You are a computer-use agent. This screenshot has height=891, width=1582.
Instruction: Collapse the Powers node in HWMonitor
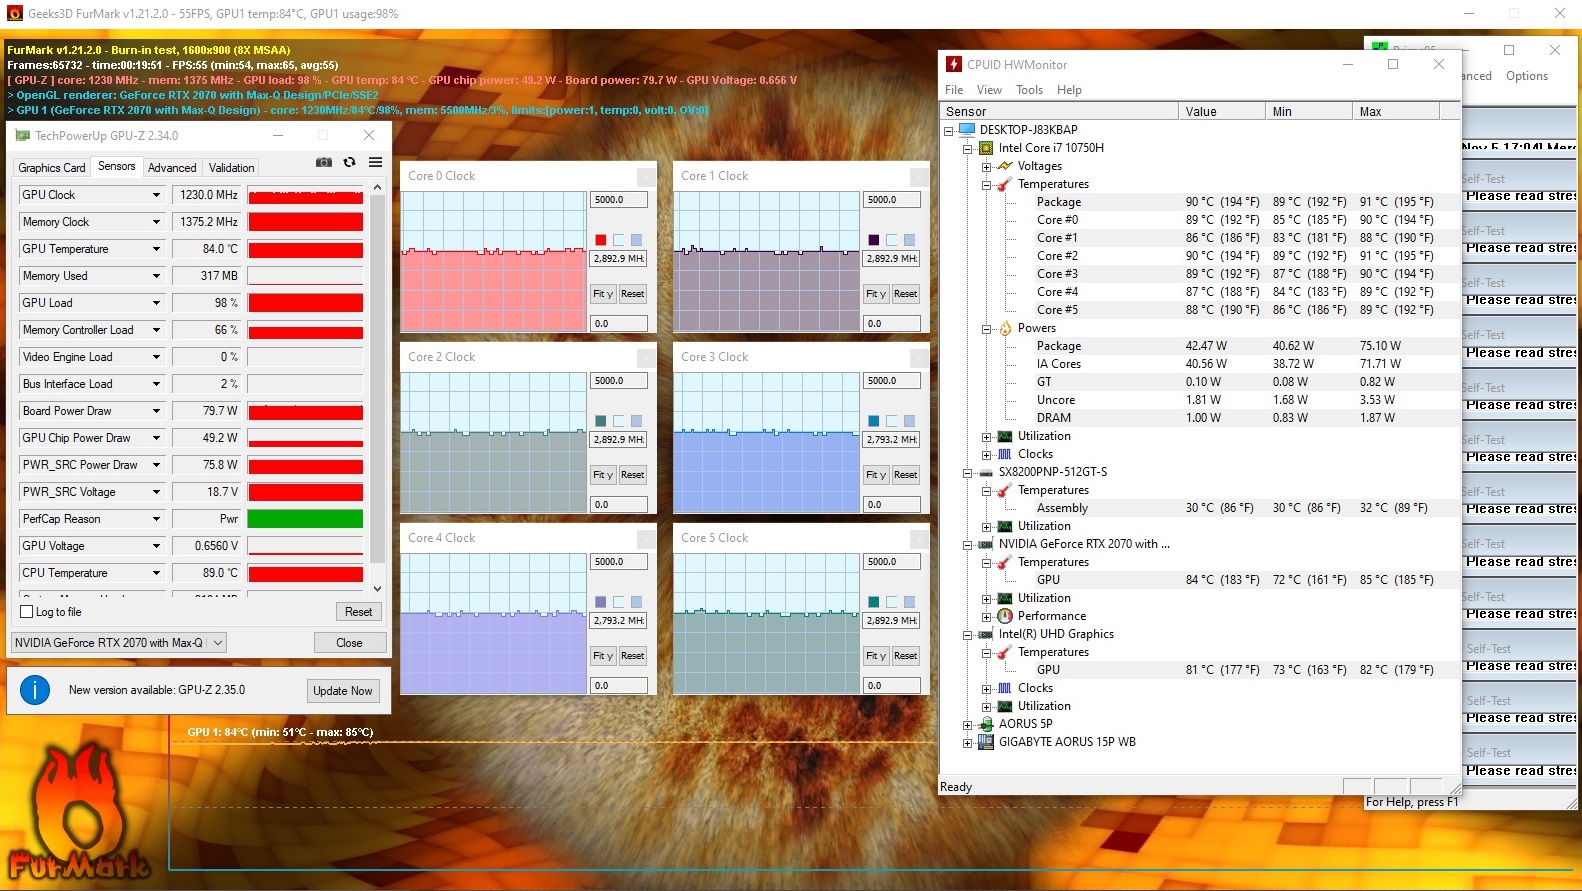[986, 328]
